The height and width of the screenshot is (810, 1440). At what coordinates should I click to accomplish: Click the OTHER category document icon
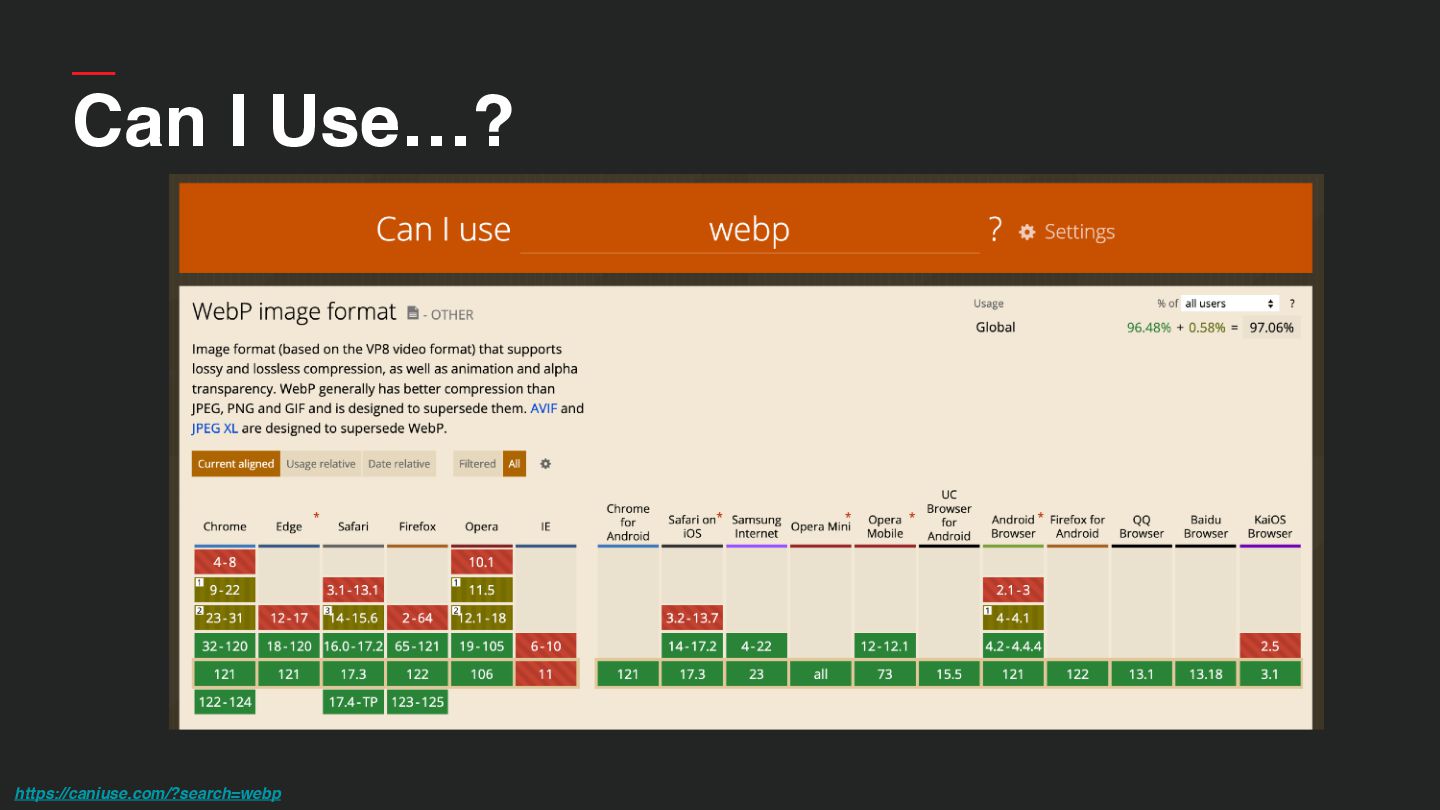coord(413,313)
